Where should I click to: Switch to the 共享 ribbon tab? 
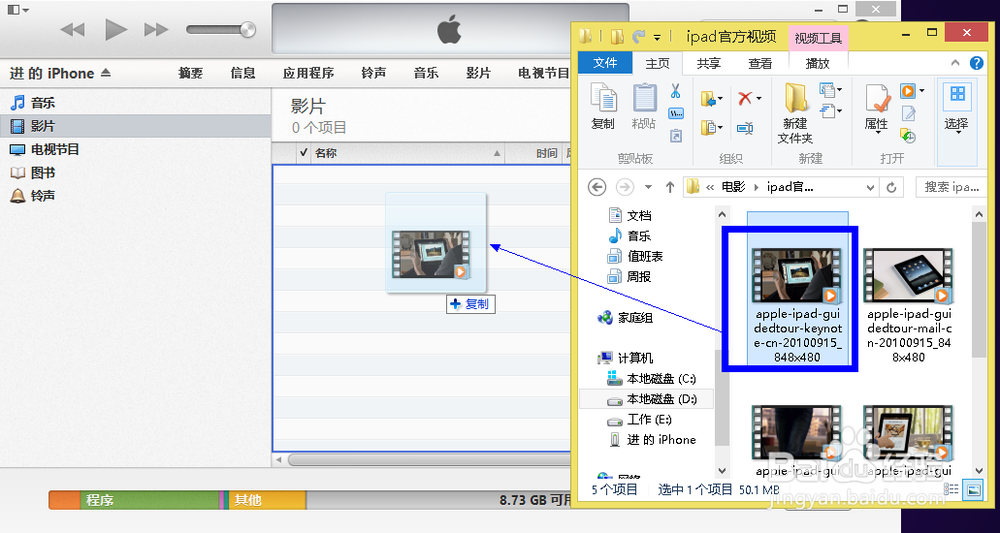tap(709, 63)
